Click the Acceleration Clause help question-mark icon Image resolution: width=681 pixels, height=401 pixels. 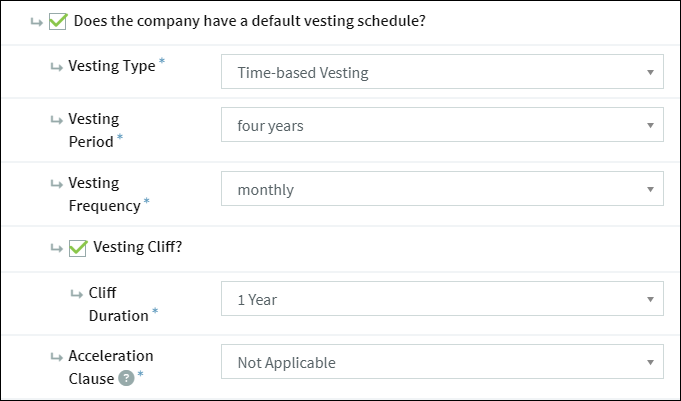(x=127, y=378)
